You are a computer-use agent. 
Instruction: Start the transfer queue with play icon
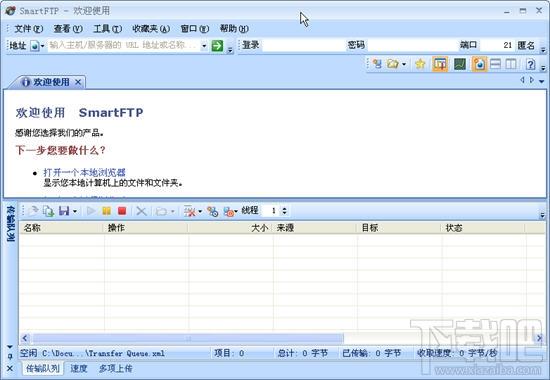pos(91,211)
